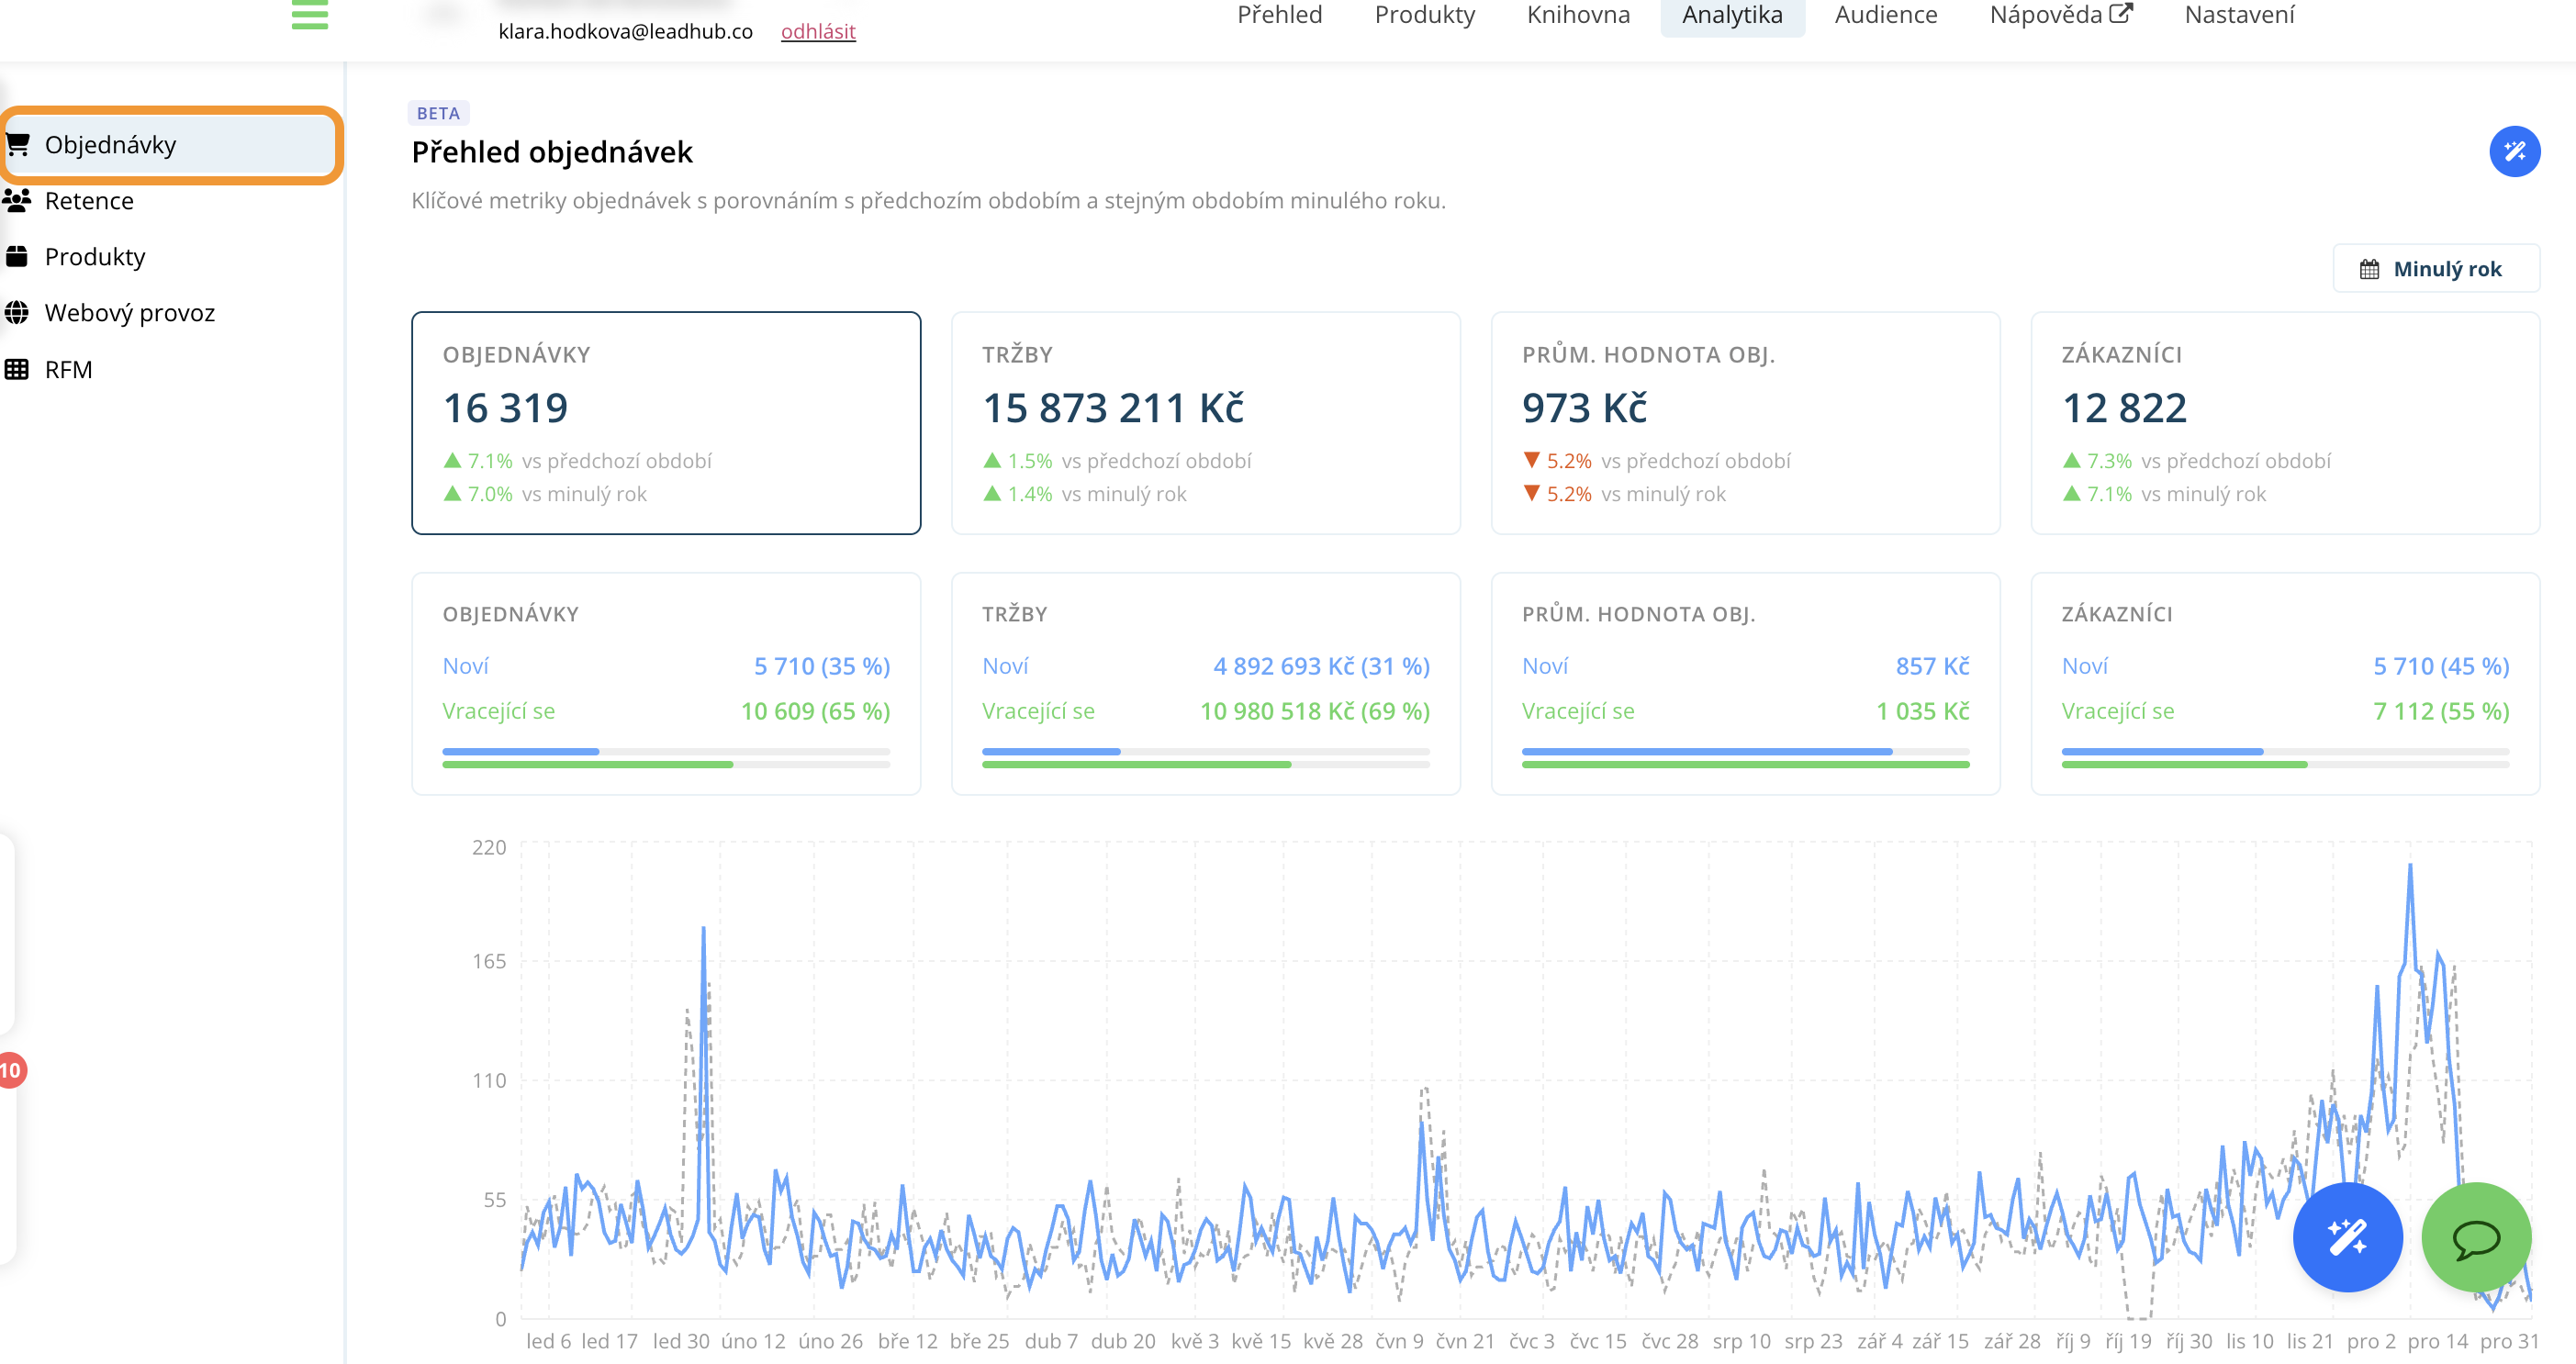Click the RFM table grid icon

click(x=17, y=370)
